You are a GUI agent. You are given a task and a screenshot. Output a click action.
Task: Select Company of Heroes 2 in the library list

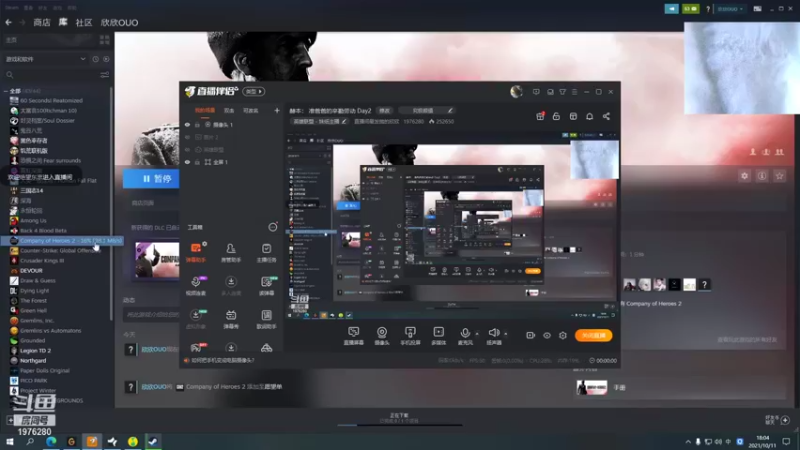tap(62, 240)
